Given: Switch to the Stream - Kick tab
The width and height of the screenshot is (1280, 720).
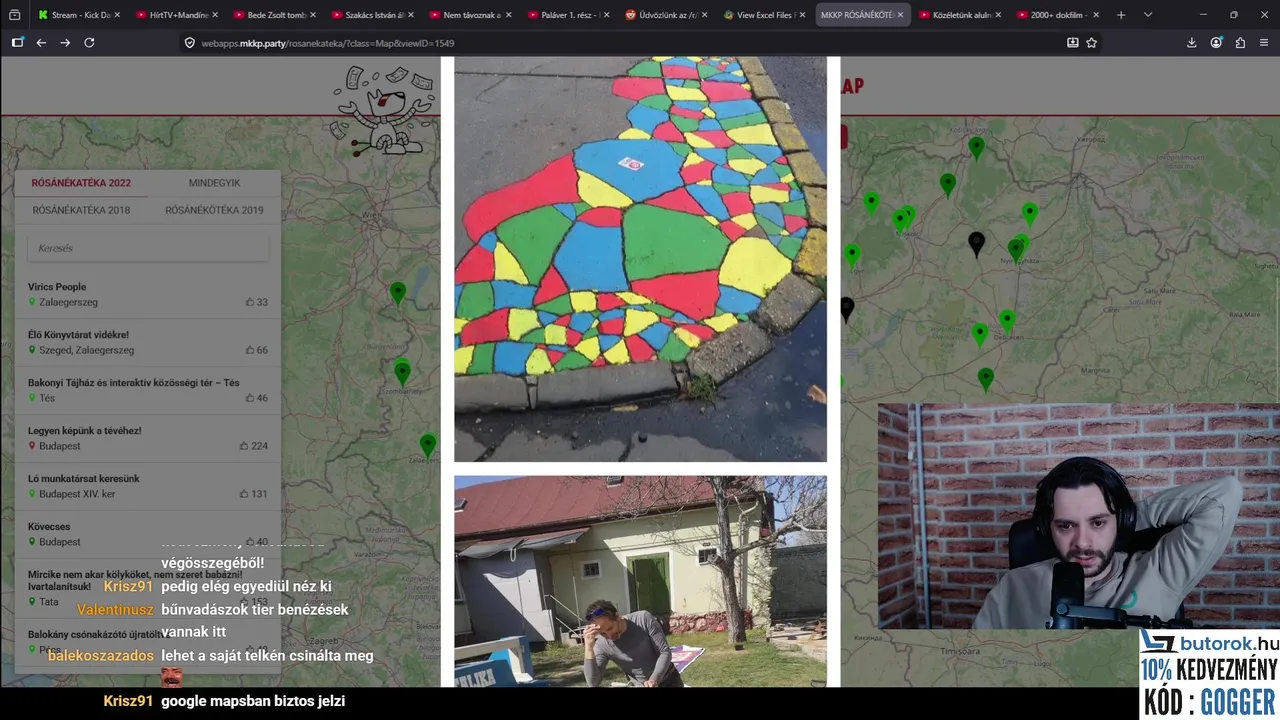Looking at the screenshot, I should [78, 15].
